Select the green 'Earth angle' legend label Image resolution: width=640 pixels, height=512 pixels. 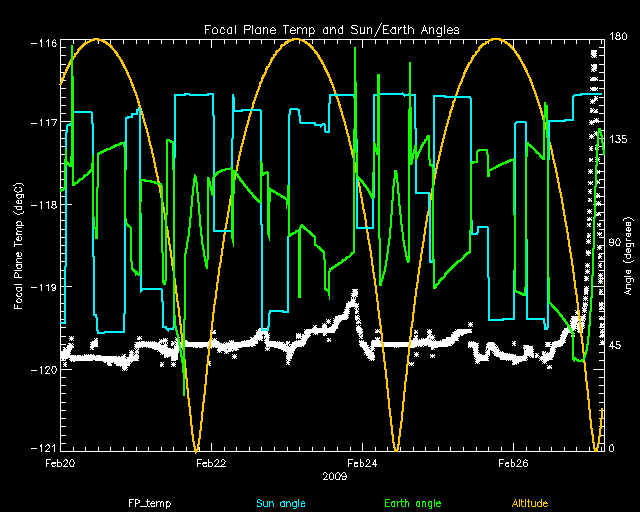click(412, 503)
